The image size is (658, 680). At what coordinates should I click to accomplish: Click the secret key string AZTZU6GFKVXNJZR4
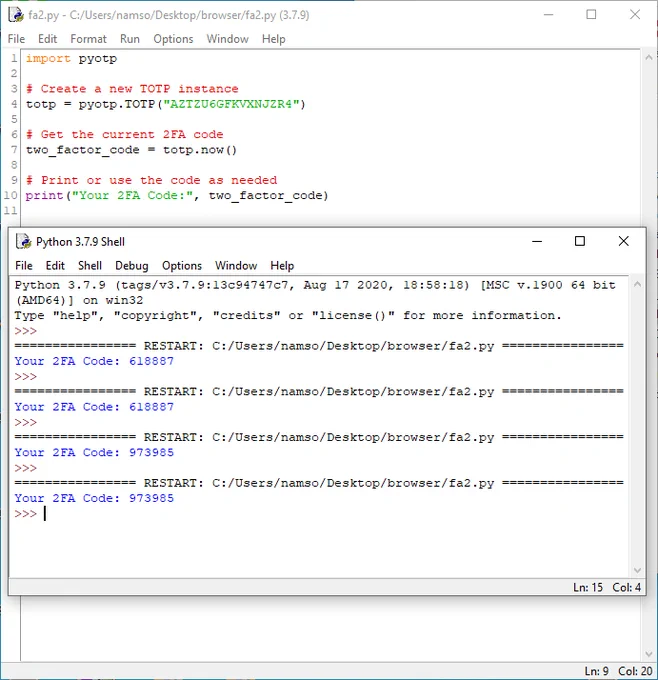(x=231, y=104)
